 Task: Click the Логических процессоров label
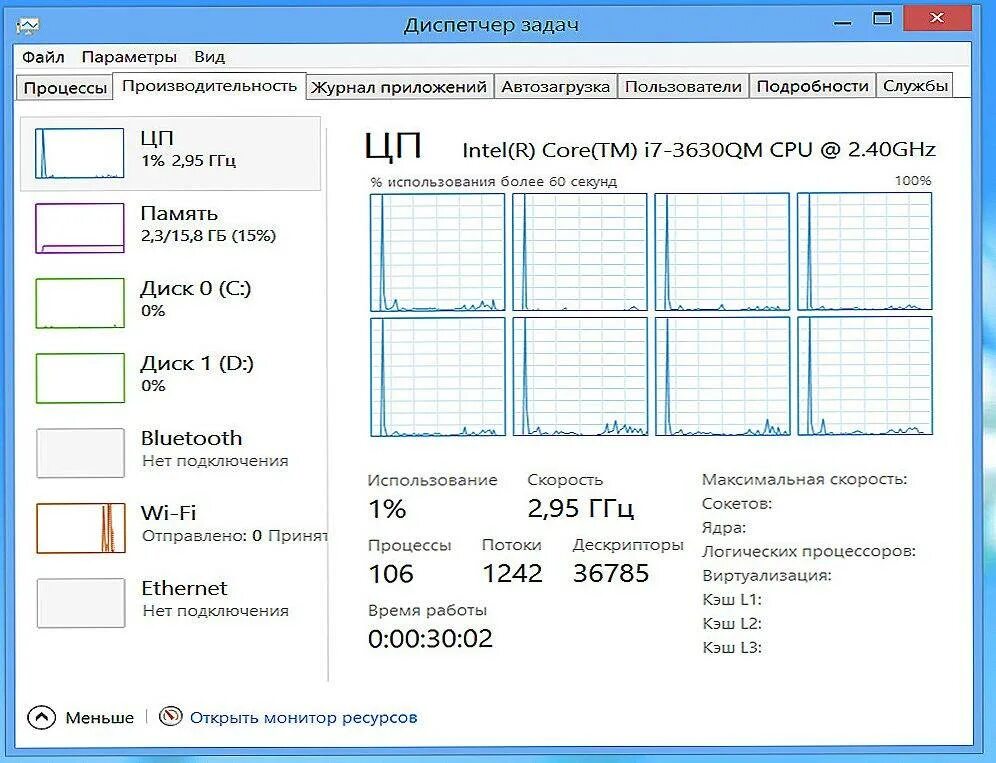click(809, 551)
